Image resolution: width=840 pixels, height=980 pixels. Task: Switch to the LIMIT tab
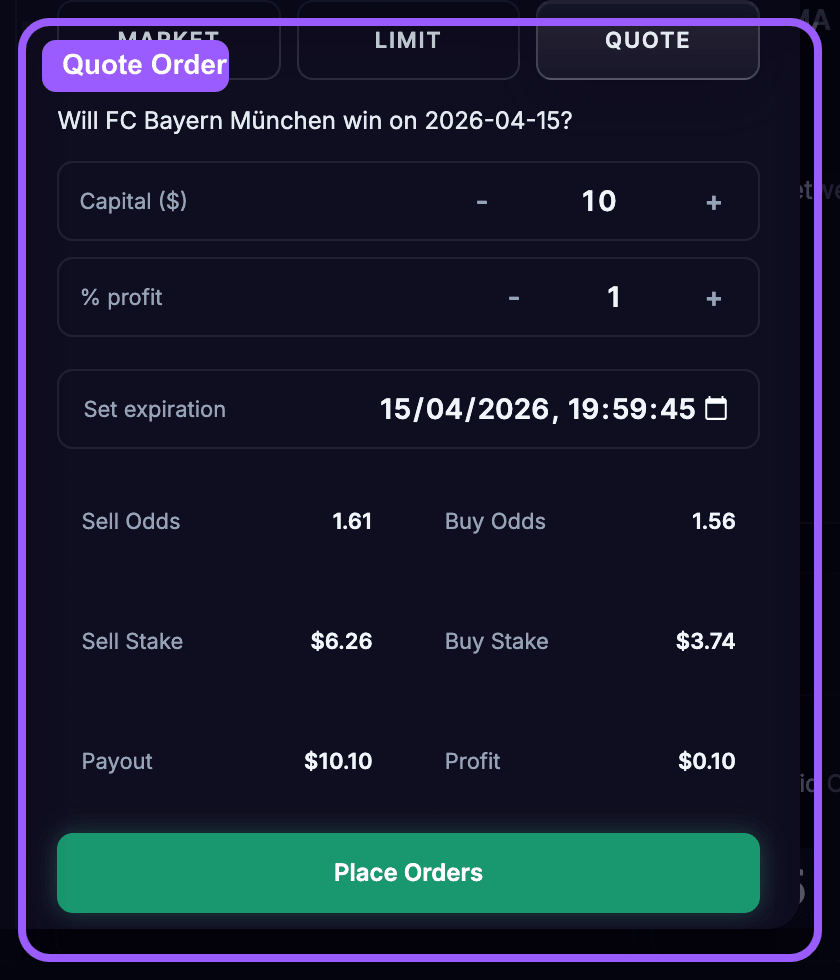pyautogui.click(x=408, y=40)
